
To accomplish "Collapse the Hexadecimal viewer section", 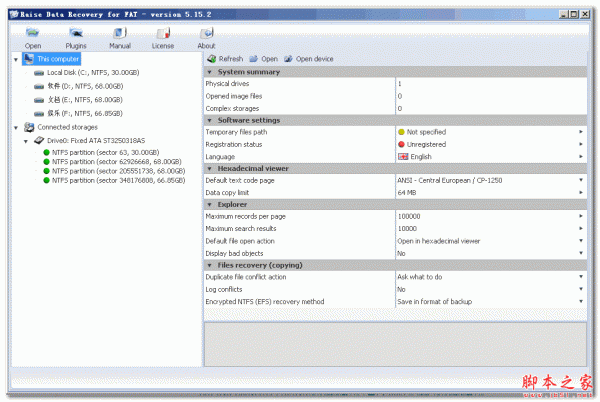I will tap(209, 169).
